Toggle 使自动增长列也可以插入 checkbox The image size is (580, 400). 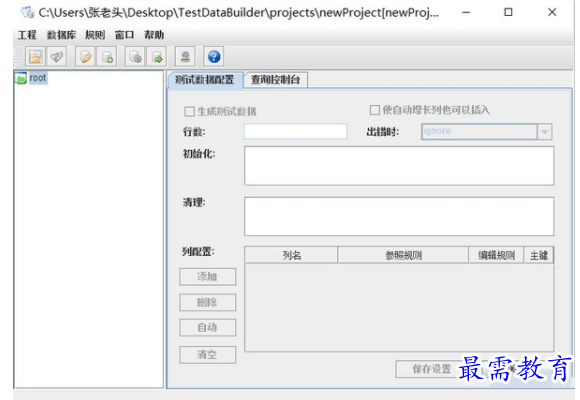point(375,110)
